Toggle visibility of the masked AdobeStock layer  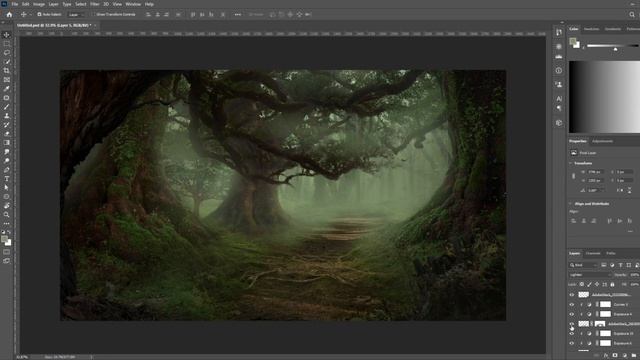pos(571,324)
